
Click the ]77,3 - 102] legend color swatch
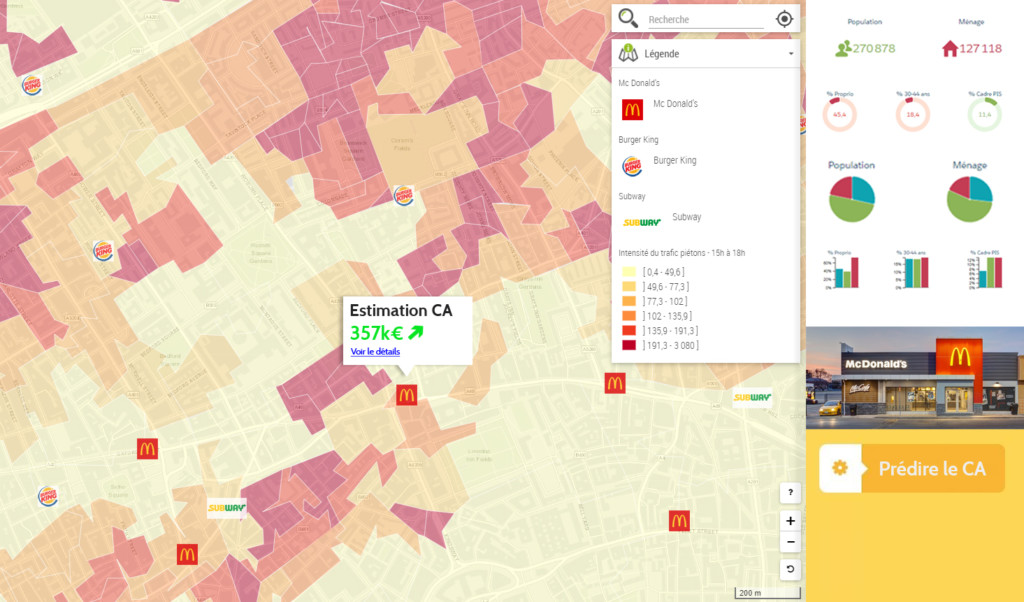pyautogui.click(x=629, y=301)
